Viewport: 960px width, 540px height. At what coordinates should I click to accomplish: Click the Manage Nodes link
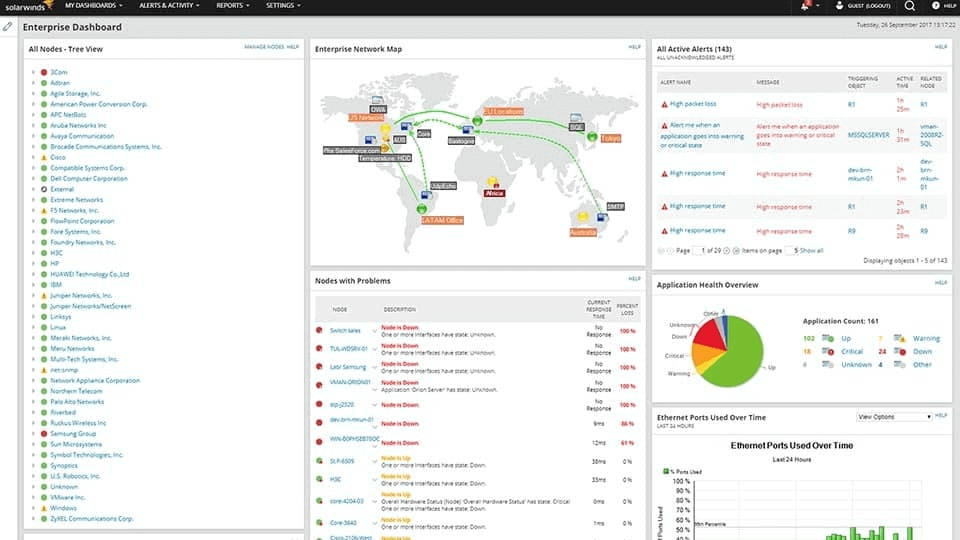click(x=263, y=47)
